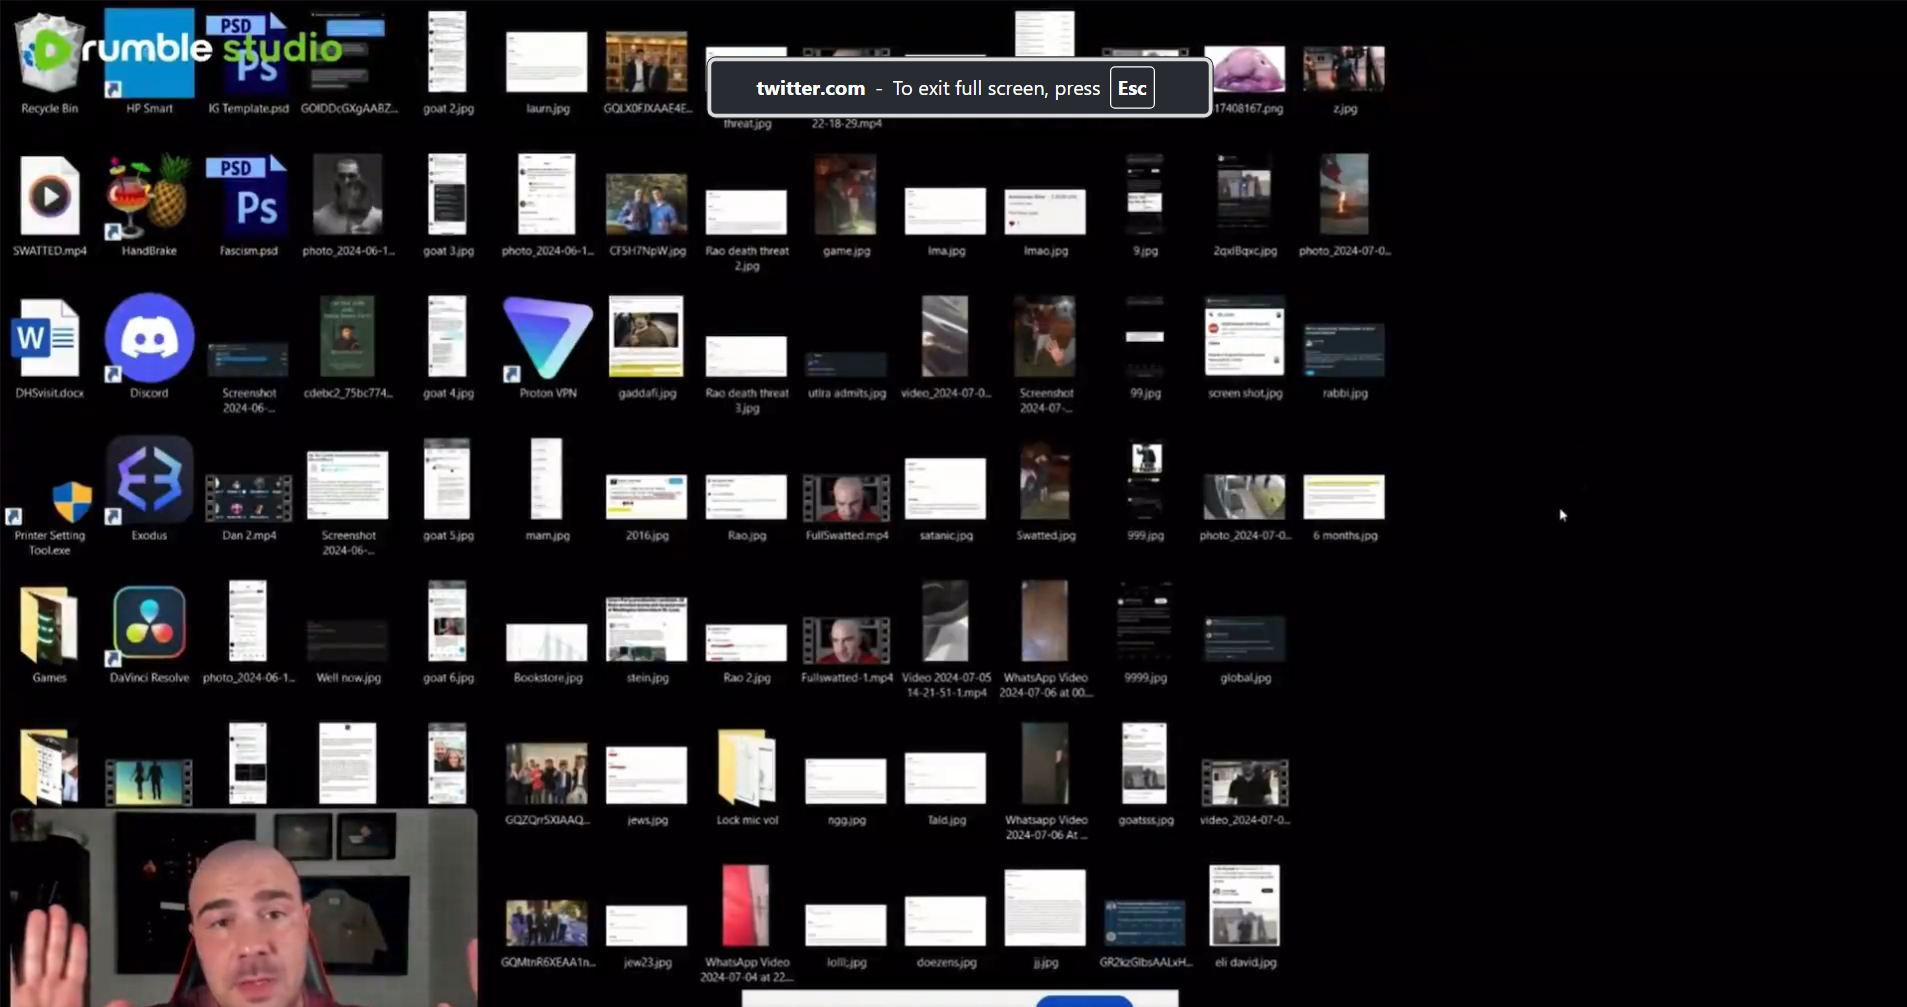
Task: Select the Fullswatted-1.mp4 video file
Action: tap(846, 648)
